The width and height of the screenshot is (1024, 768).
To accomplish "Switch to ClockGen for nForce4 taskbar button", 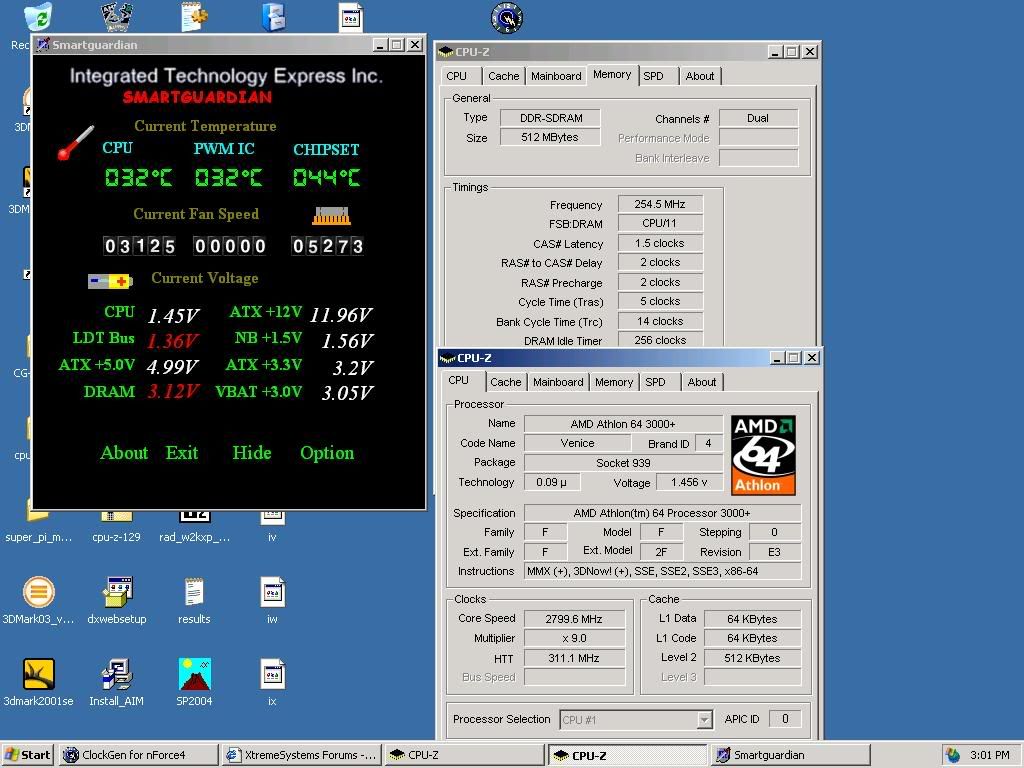I will click(138, 755).
